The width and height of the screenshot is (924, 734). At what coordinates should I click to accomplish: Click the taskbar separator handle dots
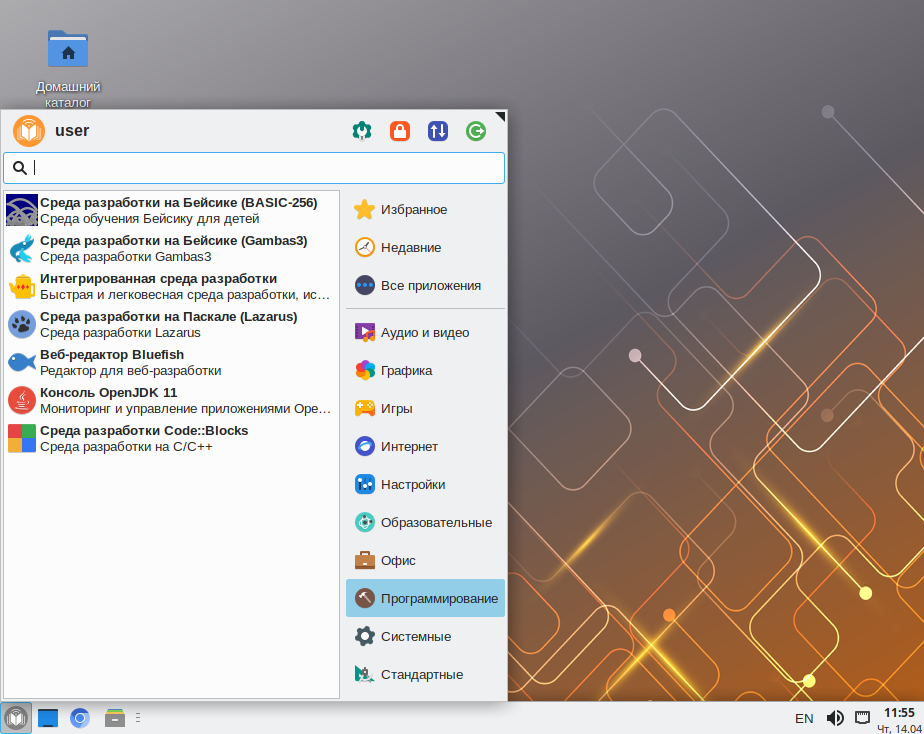click(138, 718)
